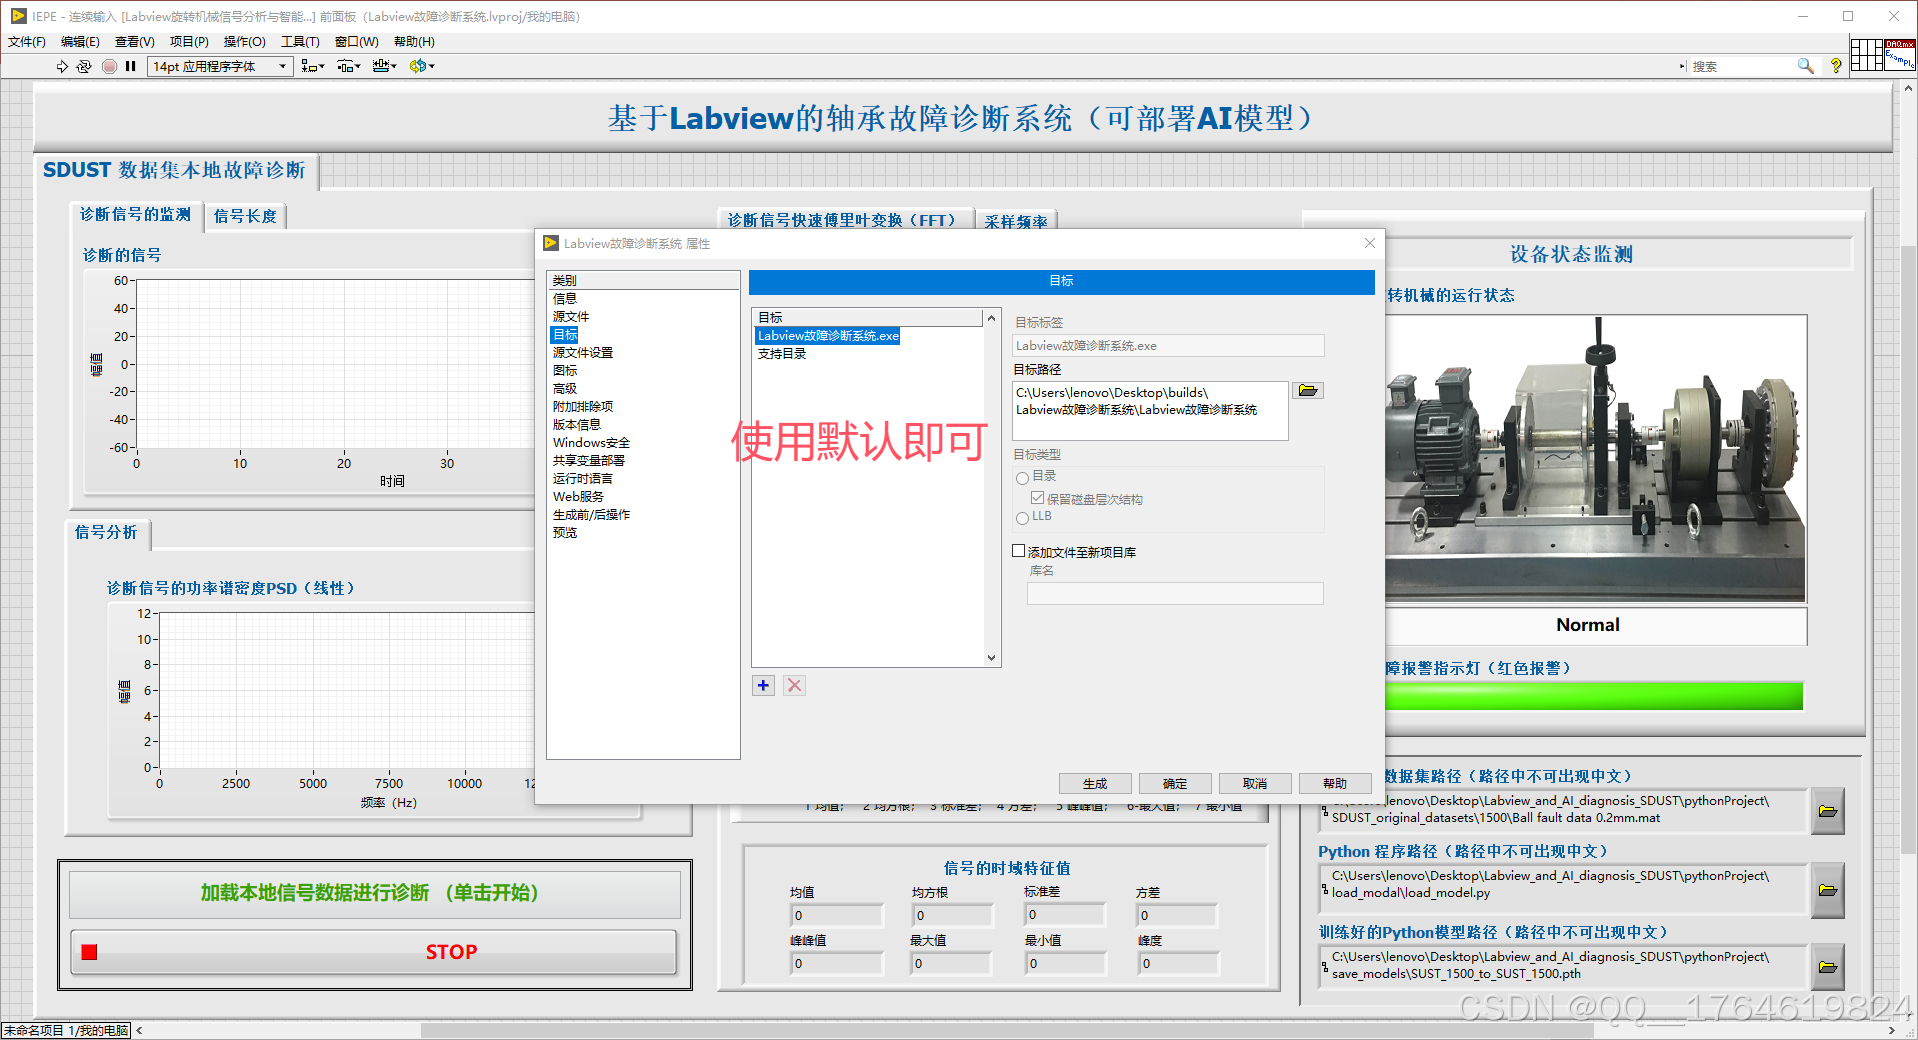This screenshot has width=1918, height=1040.
Task: Open the 项目(P) menu
Action: tap(189, 41)
